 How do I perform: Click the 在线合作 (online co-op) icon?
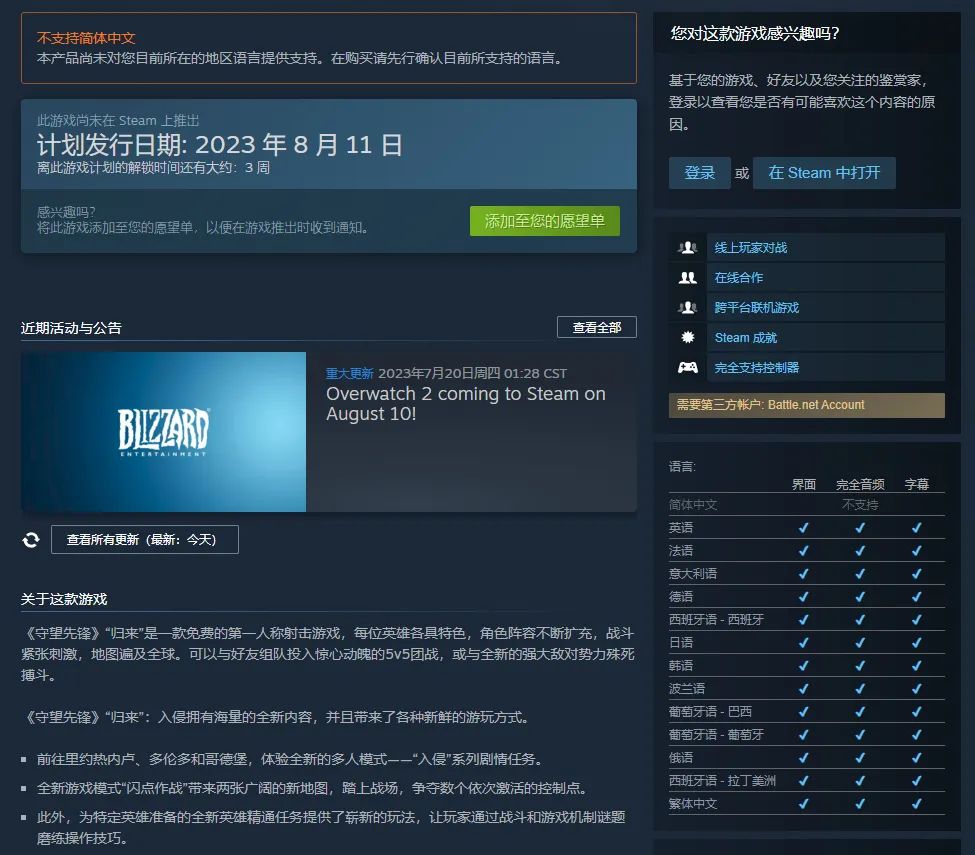[687, 277]
